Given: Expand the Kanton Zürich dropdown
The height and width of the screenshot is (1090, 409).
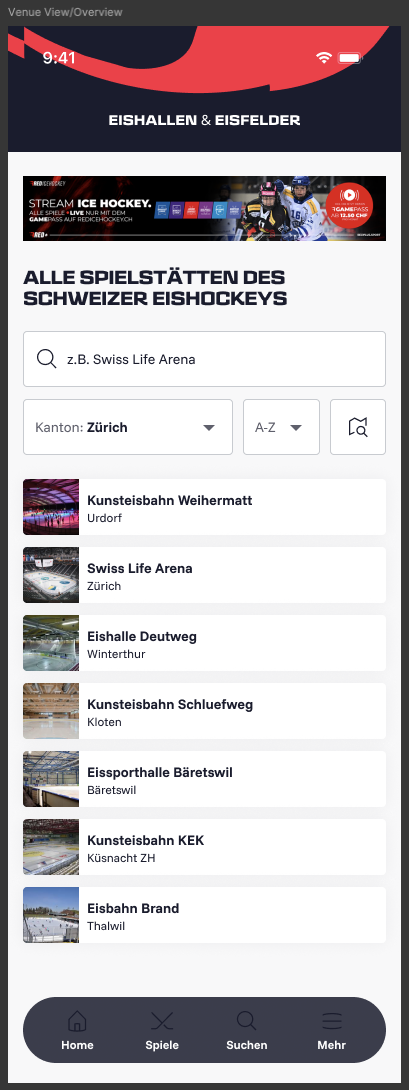Looking at the screenshot, I should click(x=128, y=427).
